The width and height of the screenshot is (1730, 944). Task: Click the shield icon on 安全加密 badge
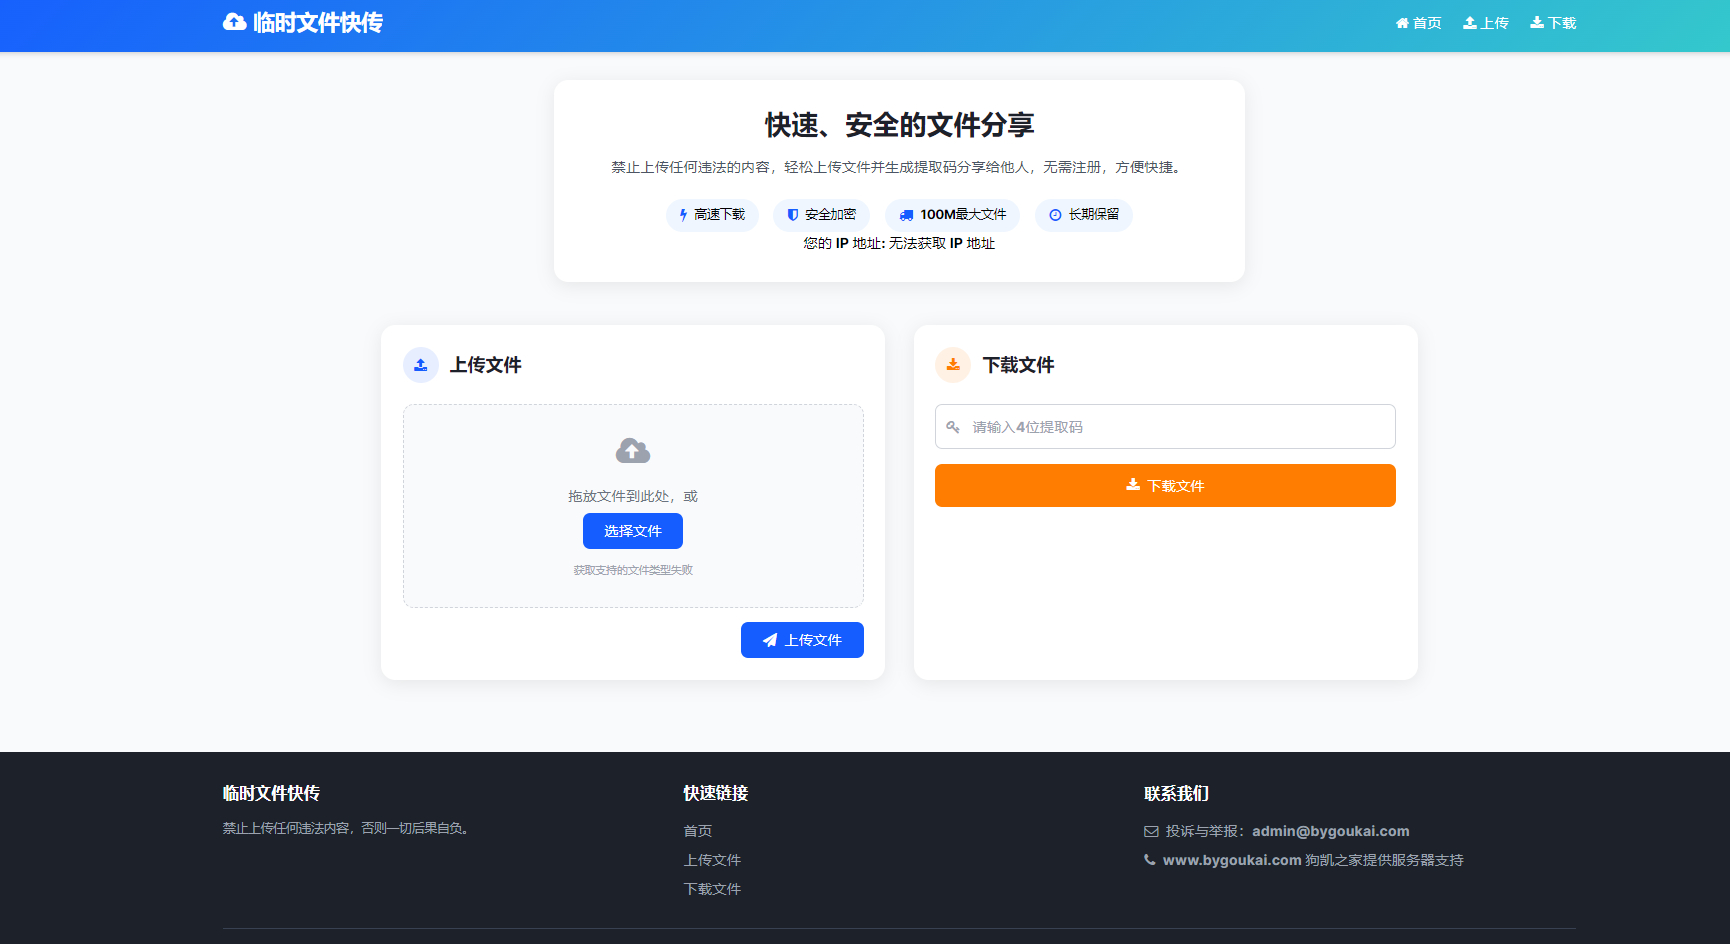793,215
